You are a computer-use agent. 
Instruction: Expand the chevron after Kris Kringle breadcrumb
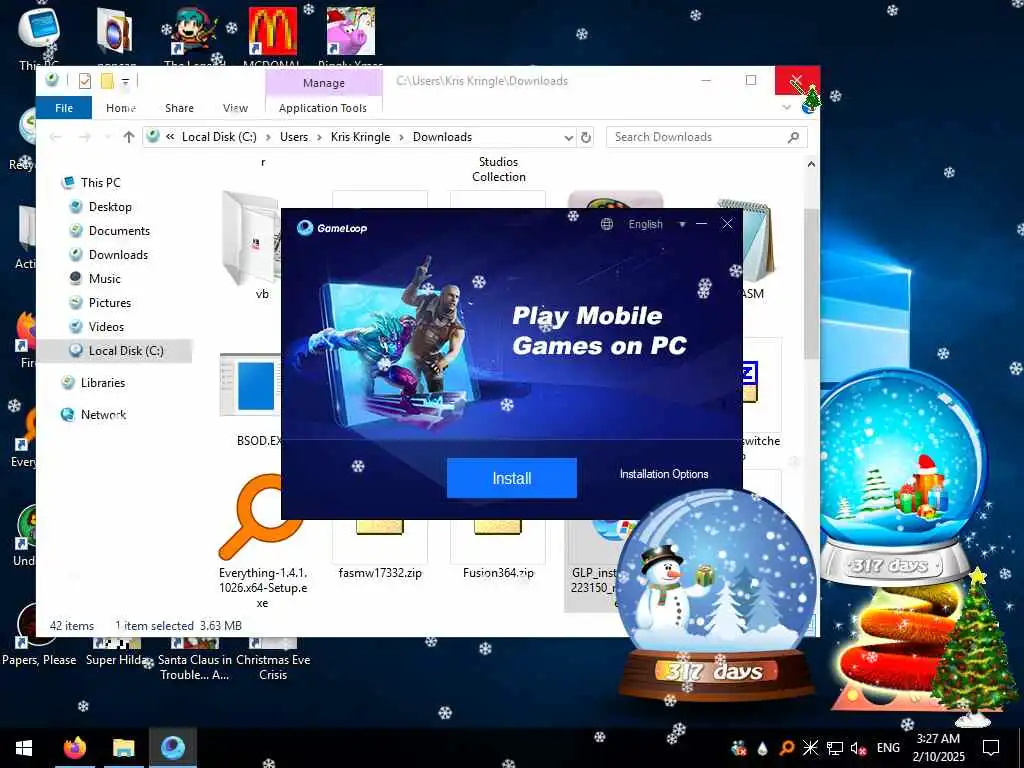pos(401,137)
